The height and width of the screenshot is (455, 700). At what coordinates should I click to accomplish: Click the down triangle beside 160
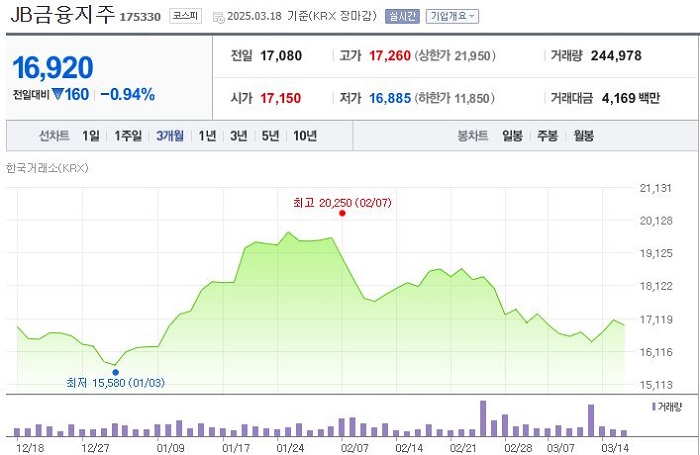58,94
